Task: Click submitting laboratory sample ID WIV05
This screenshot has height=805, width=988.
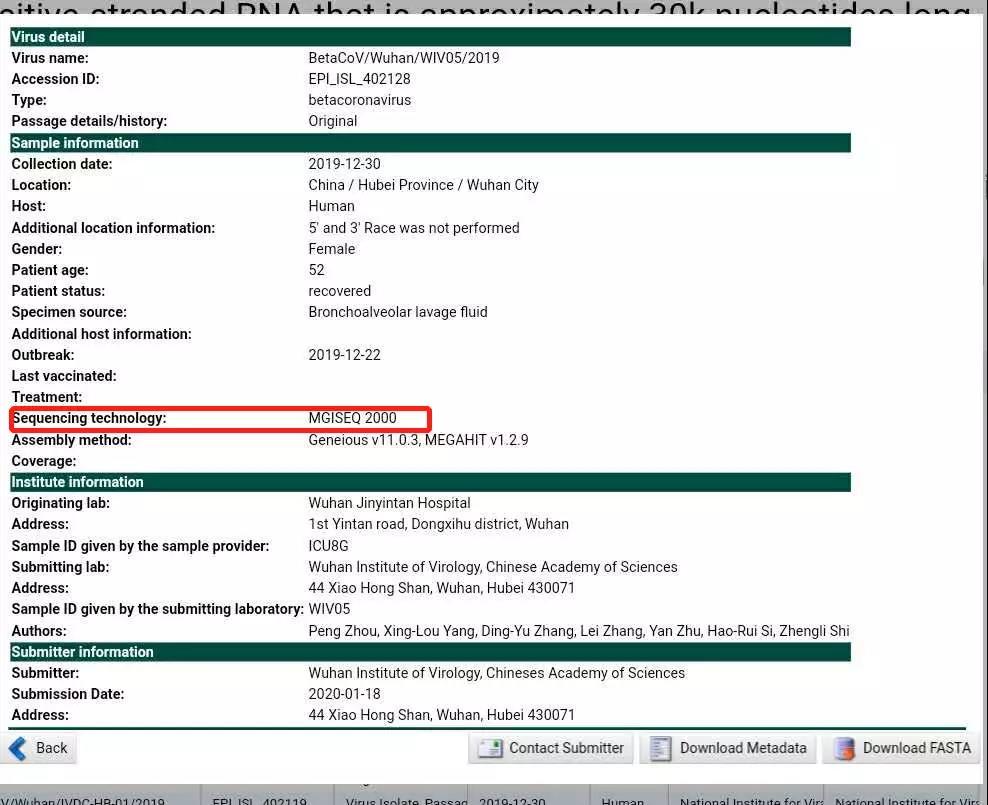Action: pos(329,609)
